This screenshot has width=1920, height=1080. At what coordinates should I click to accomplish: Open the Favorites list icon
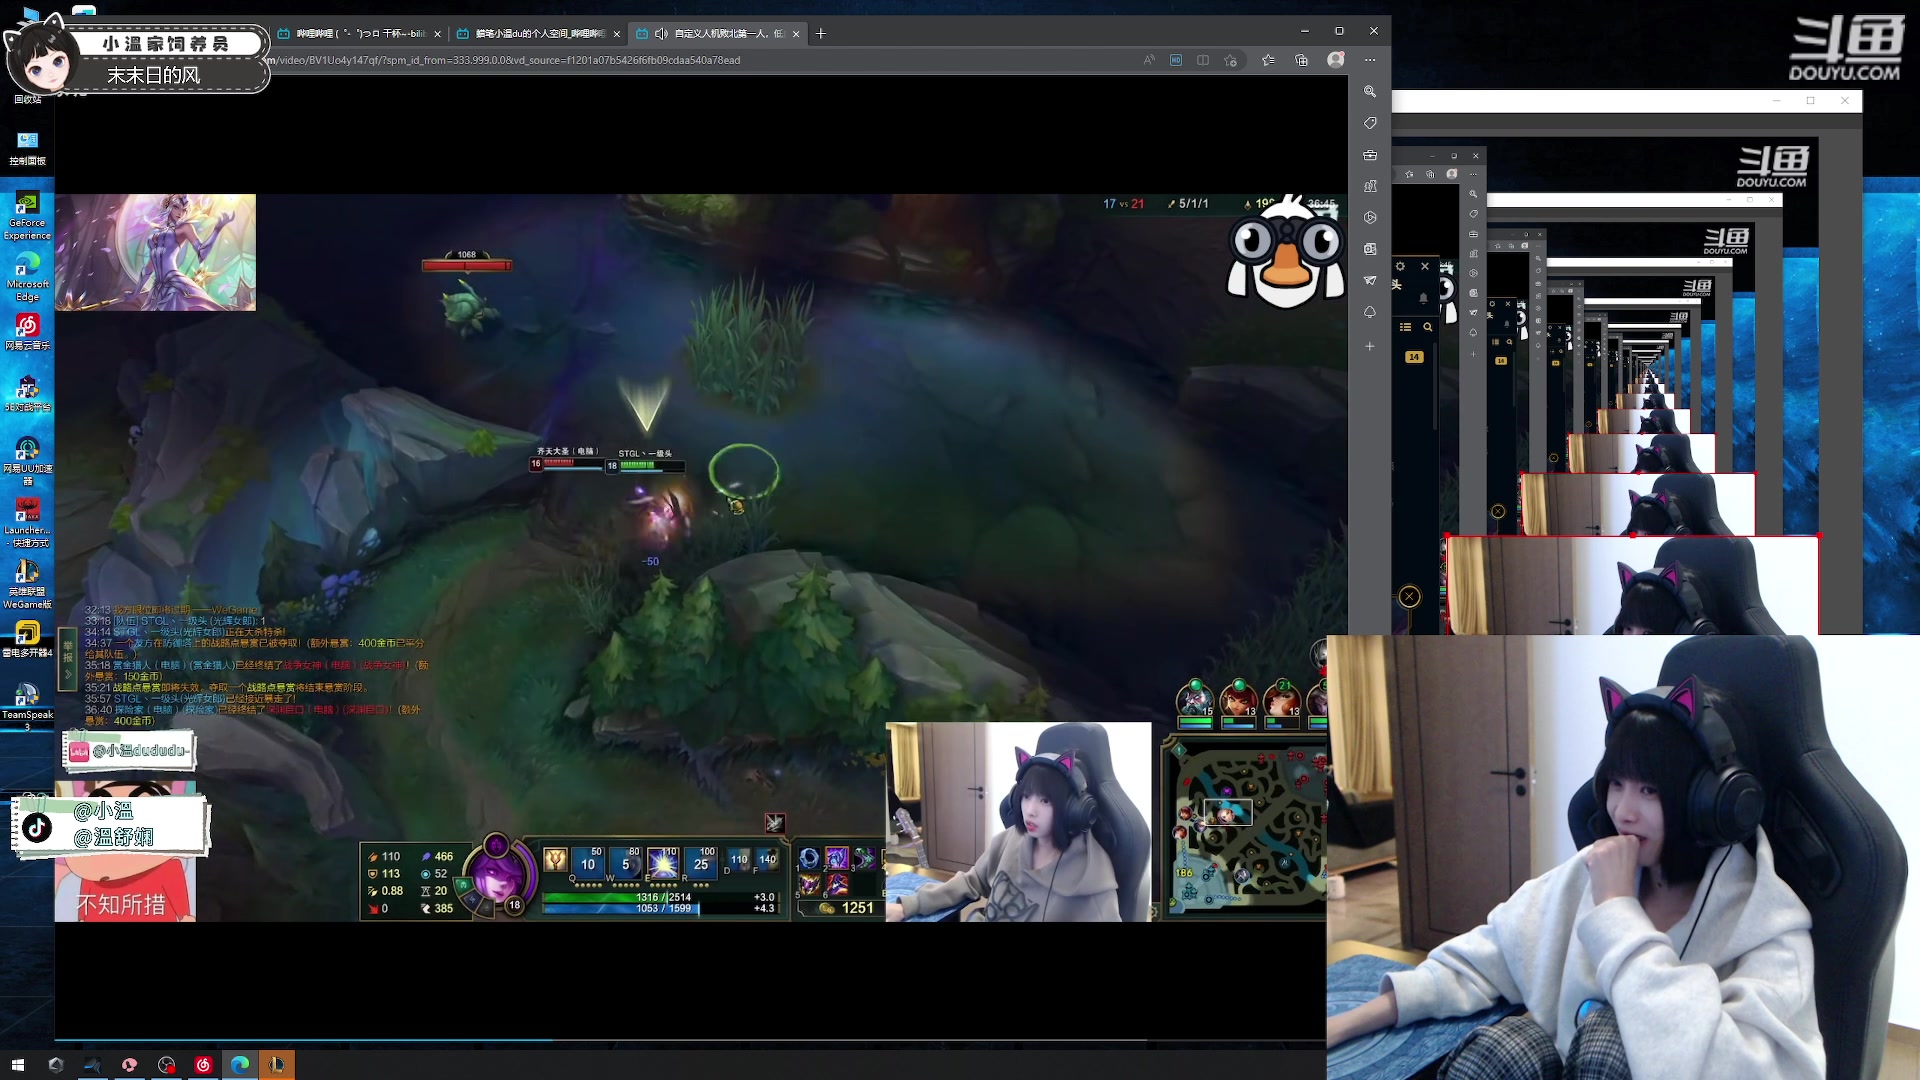pyautogui.click(x=1268, y=60)
